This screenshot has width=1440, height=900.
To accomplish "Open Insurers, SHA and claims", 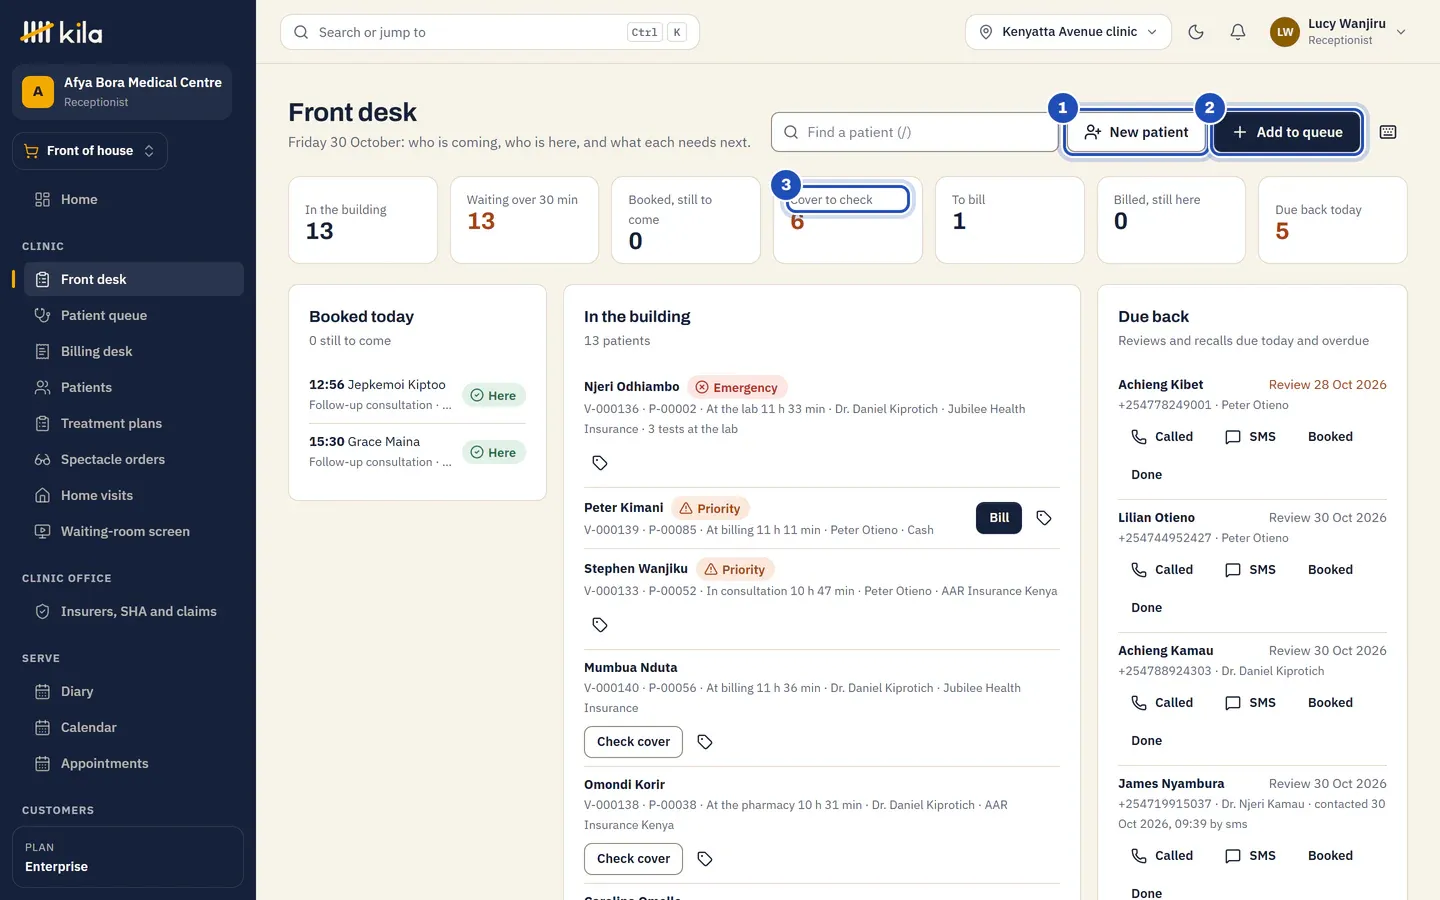I will pyautogui.click(x=134, y=612).
